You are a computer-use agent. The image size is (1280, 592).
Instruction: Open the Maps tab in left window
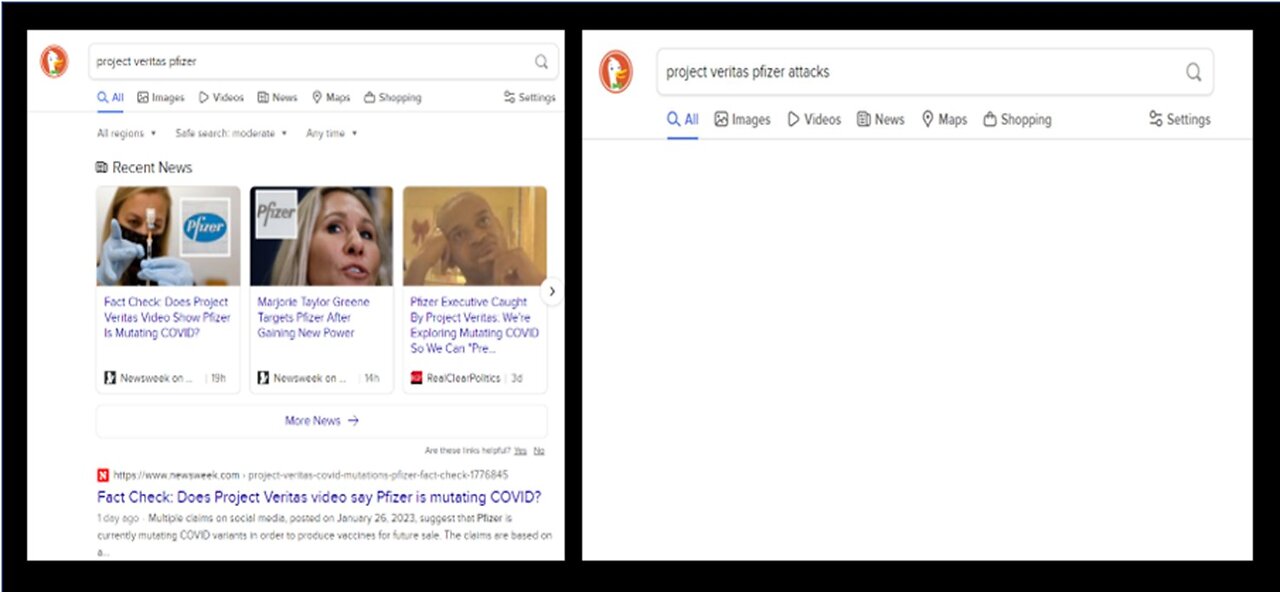pos(331,98)
